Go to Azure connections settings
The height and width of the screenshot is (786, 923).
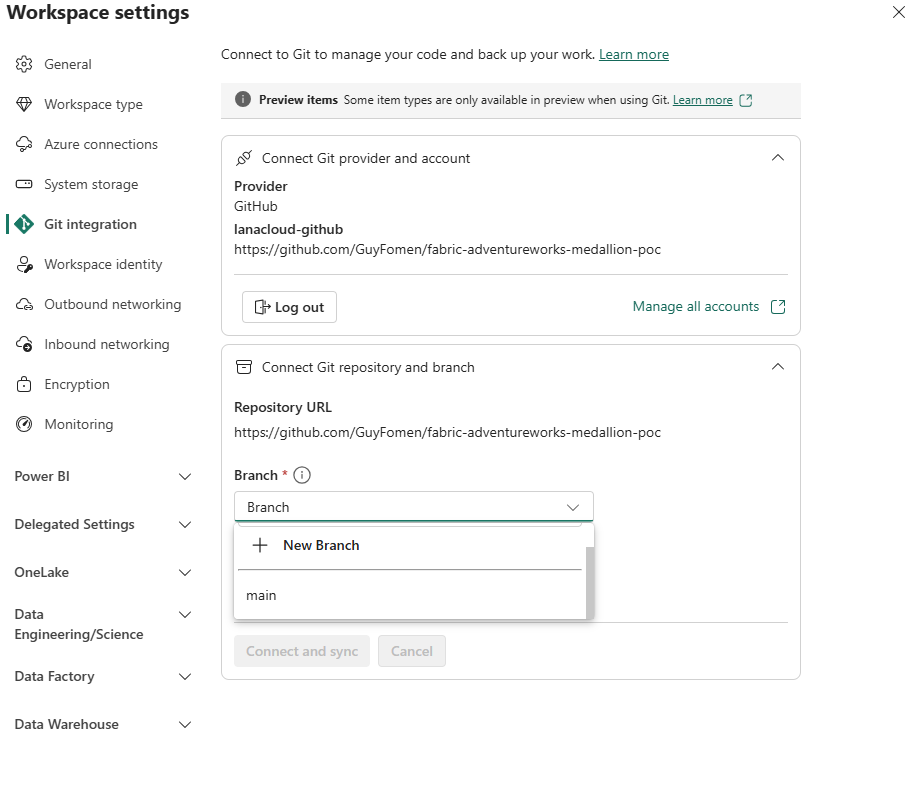101,144
